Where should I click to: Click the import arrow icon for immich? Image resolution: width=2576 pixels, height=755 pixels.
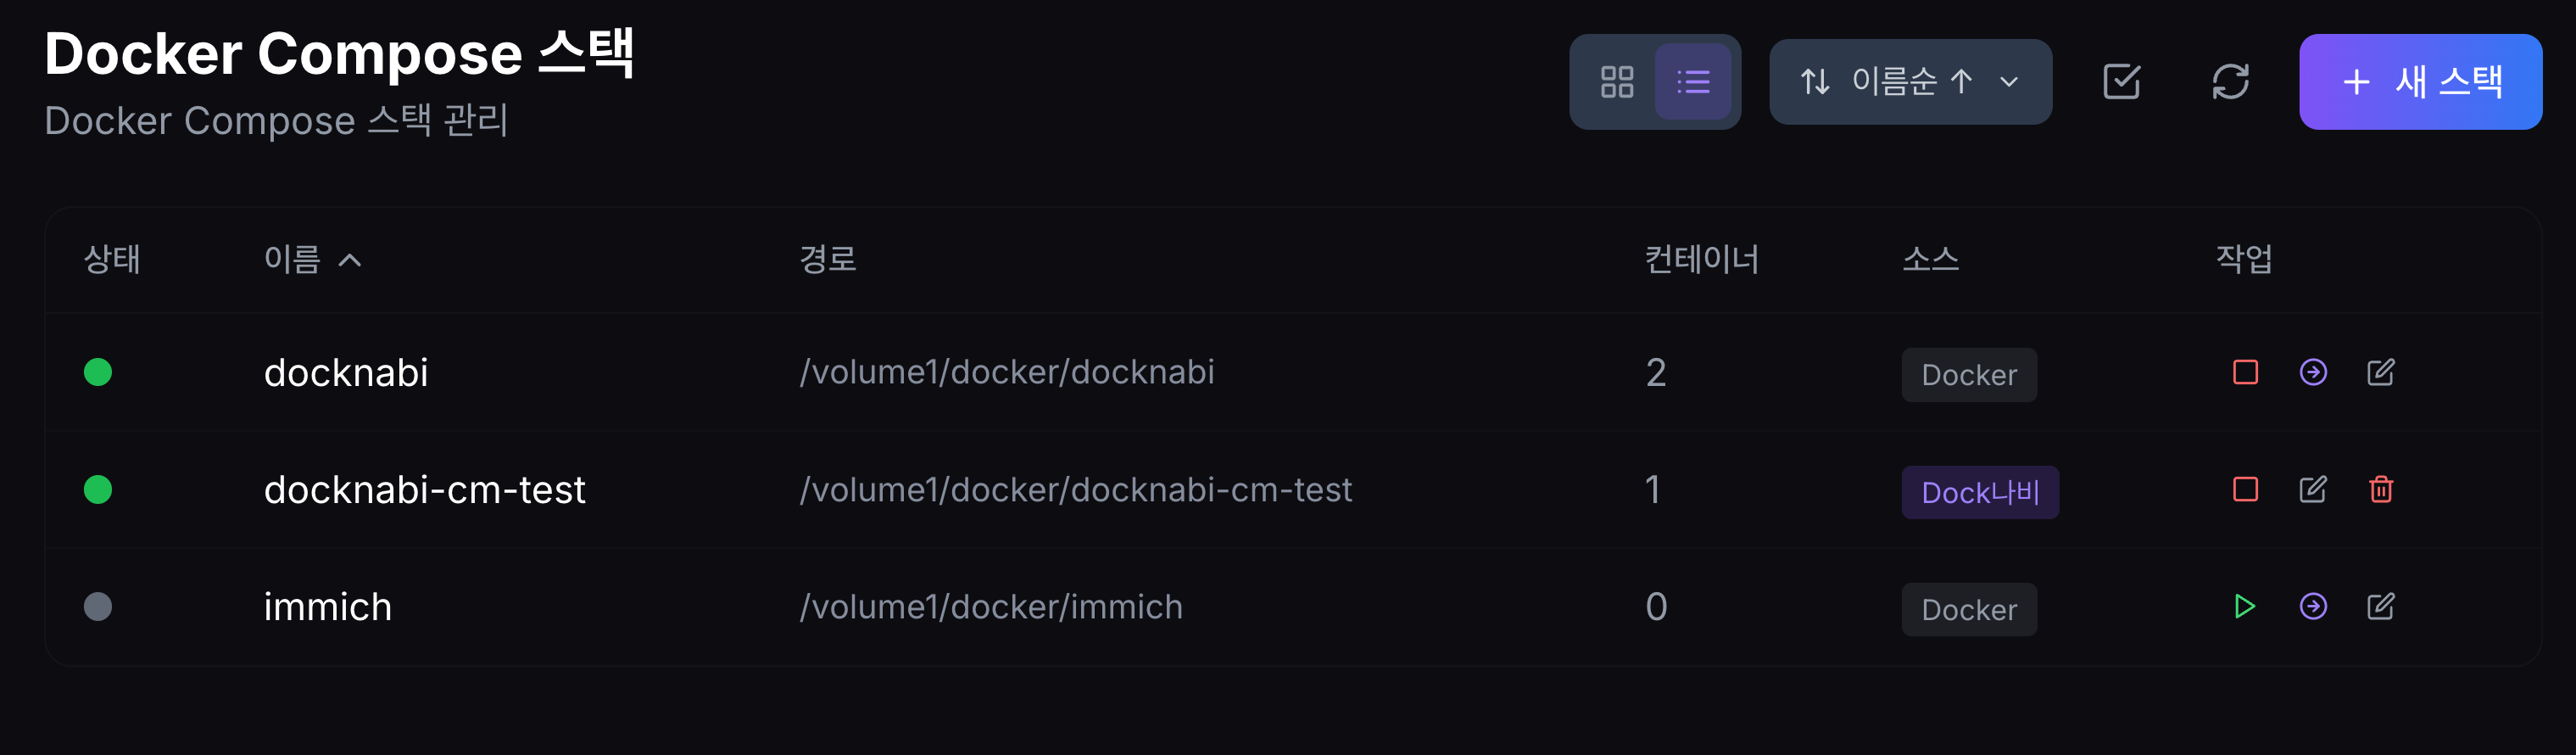tap(2313, 606)
